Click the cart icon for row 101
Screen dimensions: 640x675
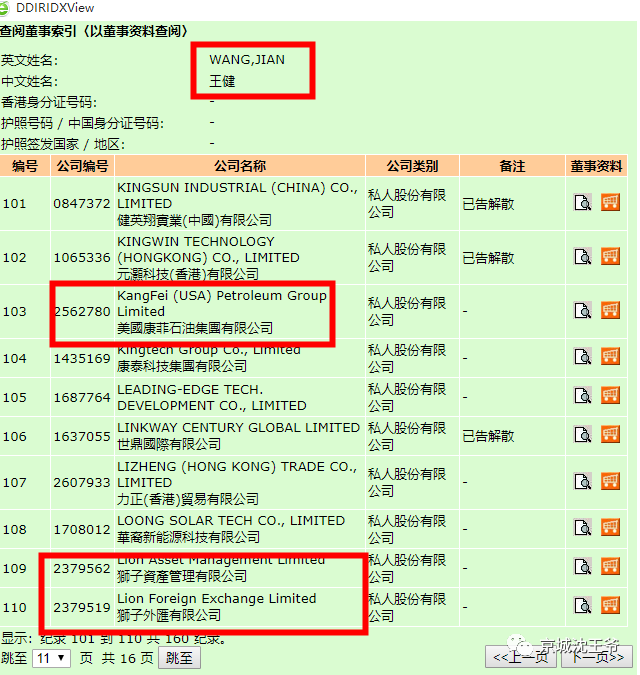(610, 203)
